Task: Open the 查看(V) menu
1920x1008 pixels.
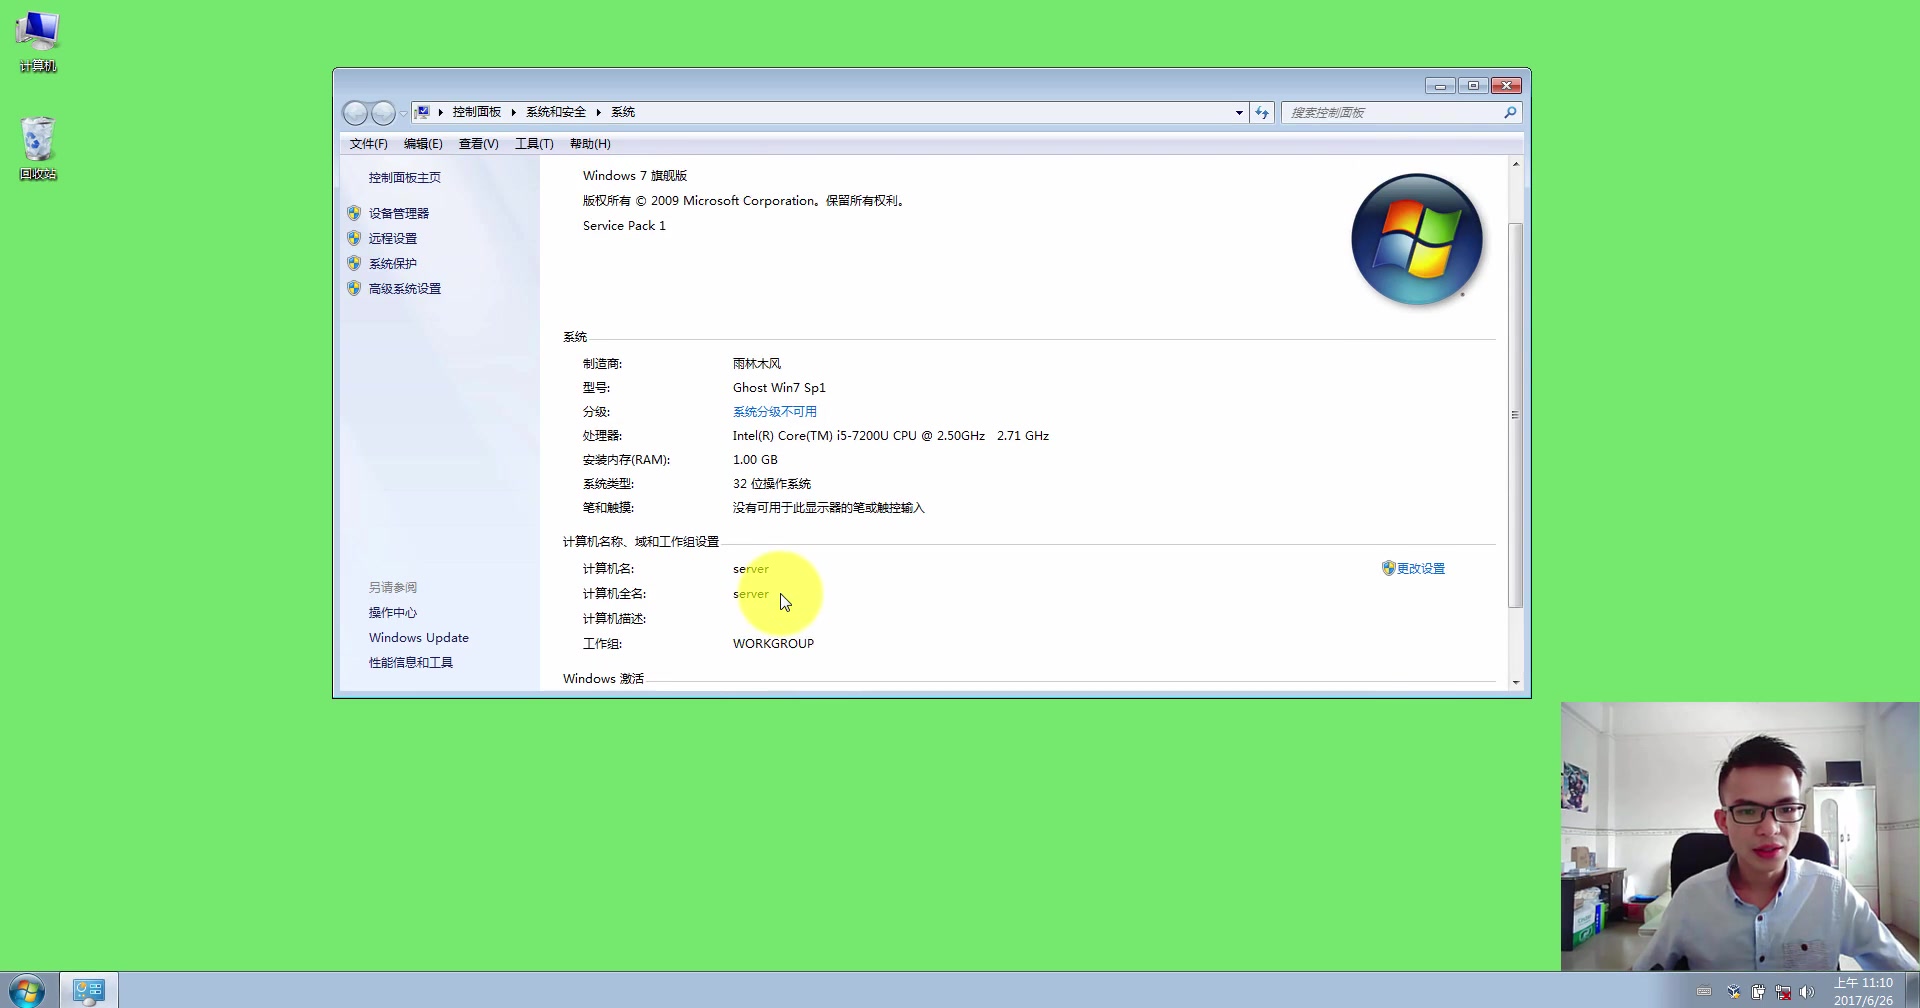Action: point(478,144)
